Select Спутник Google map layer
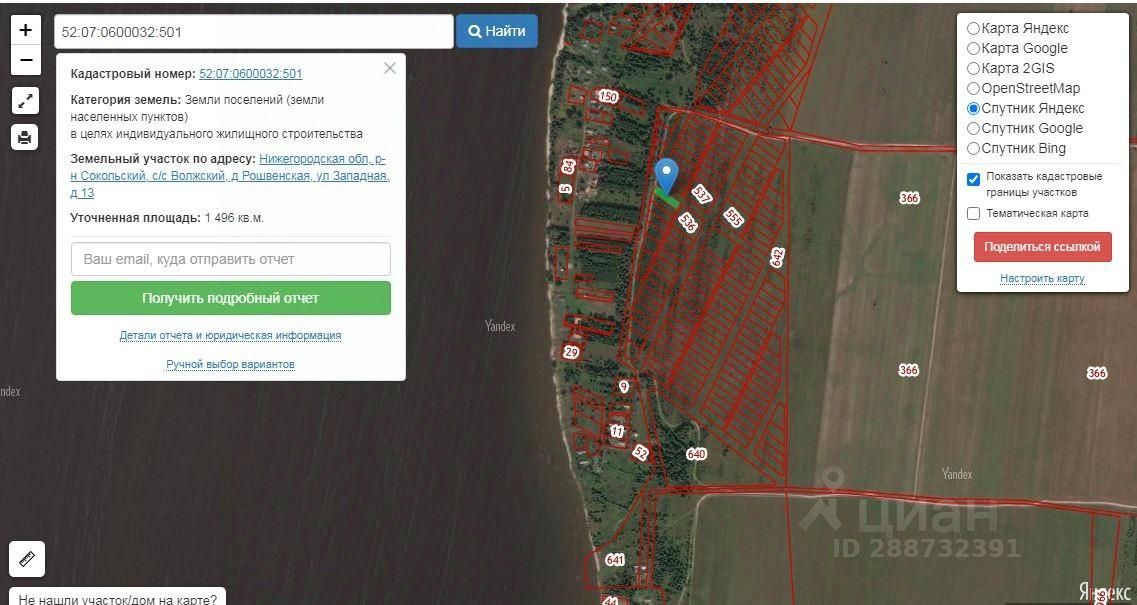The width and height of the screenshot is (1137, 605). pyautogui.click(x=974, y=128)
